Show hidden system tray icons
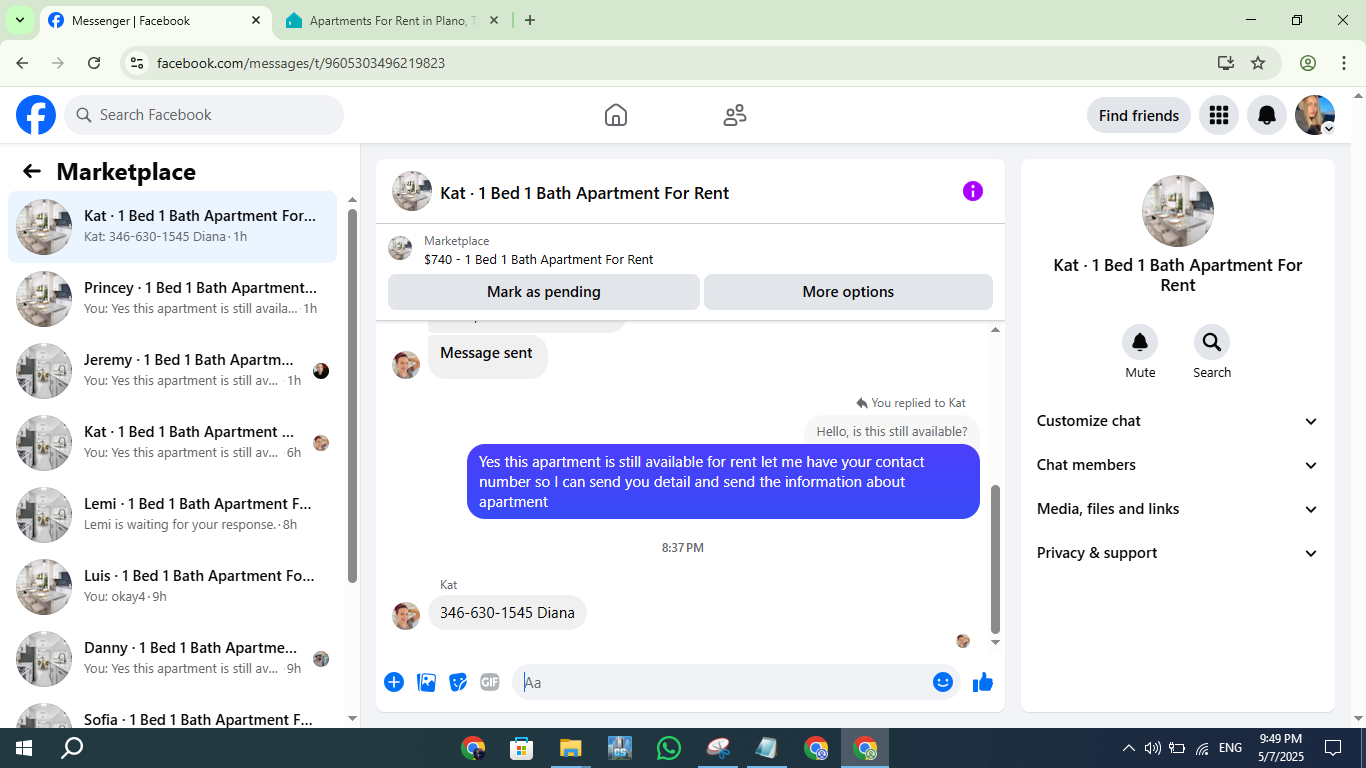The width and height of the screenshot is (1366, 768). tap(1129, 748)
